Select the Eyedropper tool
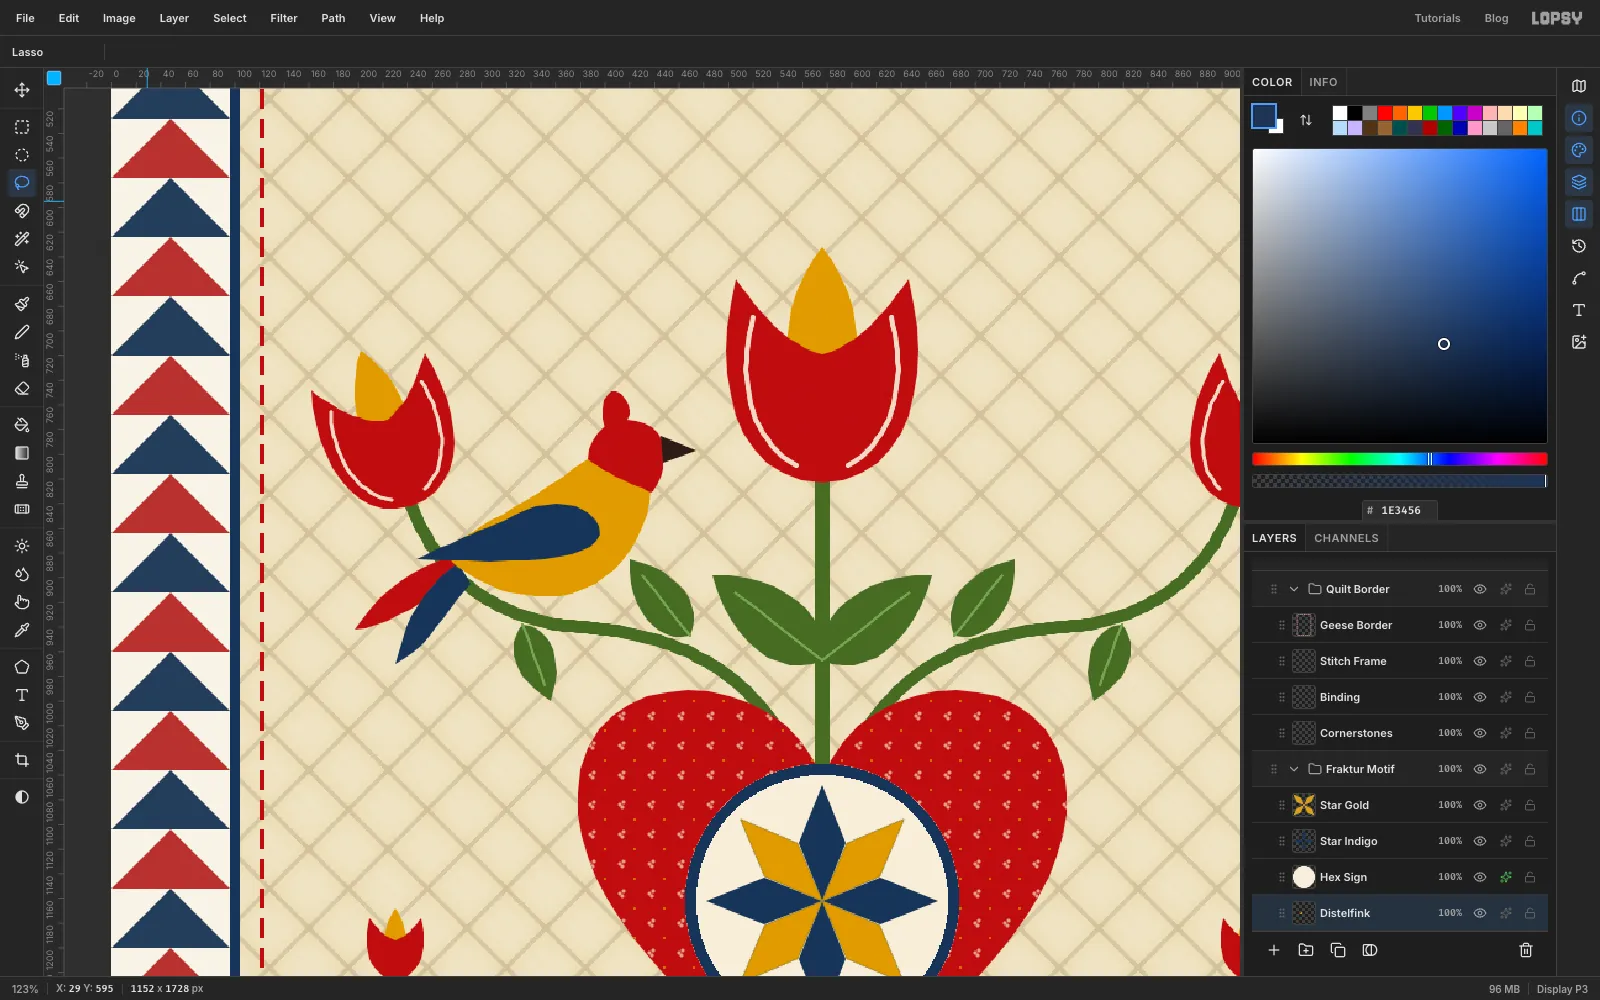1600x1000 pixels. [x=22, y=630]
